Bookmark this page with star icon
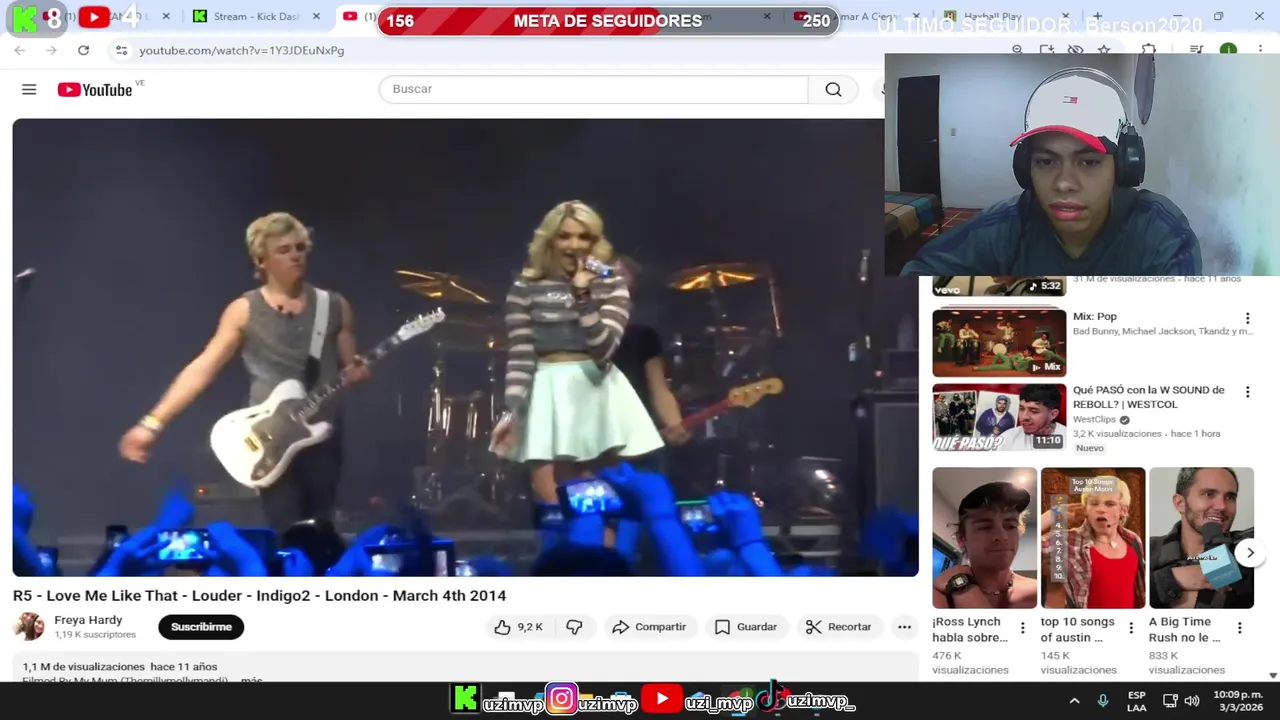Viewport: 1280px width, 720px height. click(1104, 50)
